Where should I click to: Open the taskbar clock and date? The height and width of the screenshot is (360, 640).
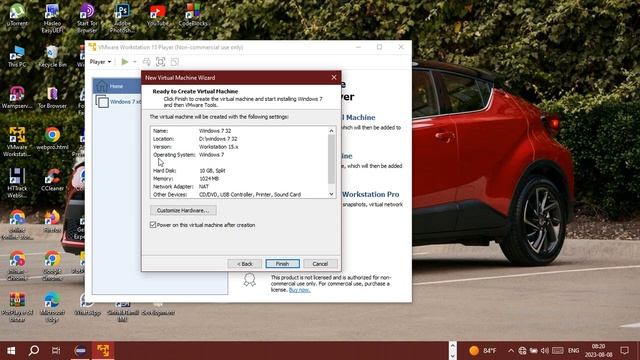click(x=598, y=351)
